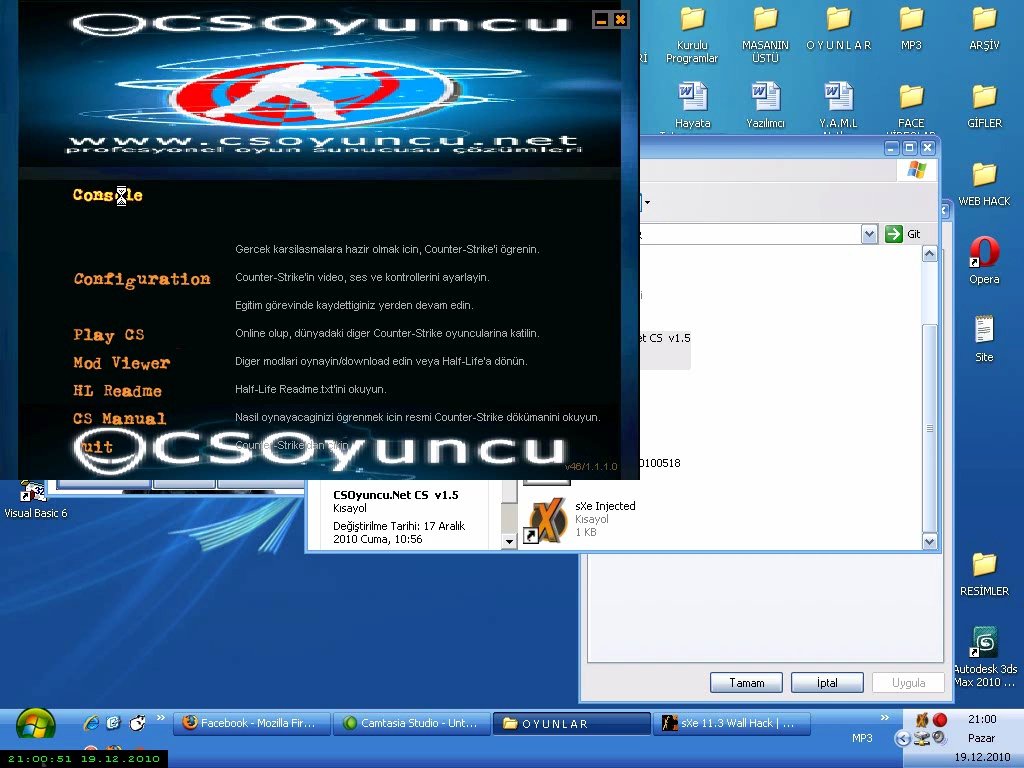The height and width of the screenshot is (768, 1024).
Task: Expand the Explorer address bar dropdown
Action: [x=869, y=234]
